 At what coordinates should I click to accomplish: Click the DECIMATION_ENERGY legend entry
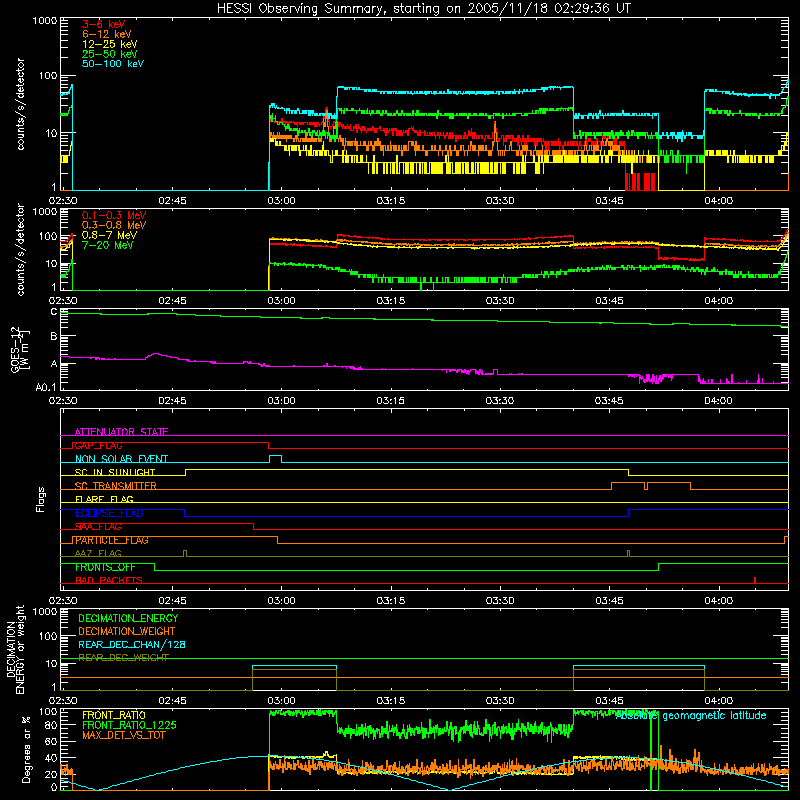click(128, 618)
